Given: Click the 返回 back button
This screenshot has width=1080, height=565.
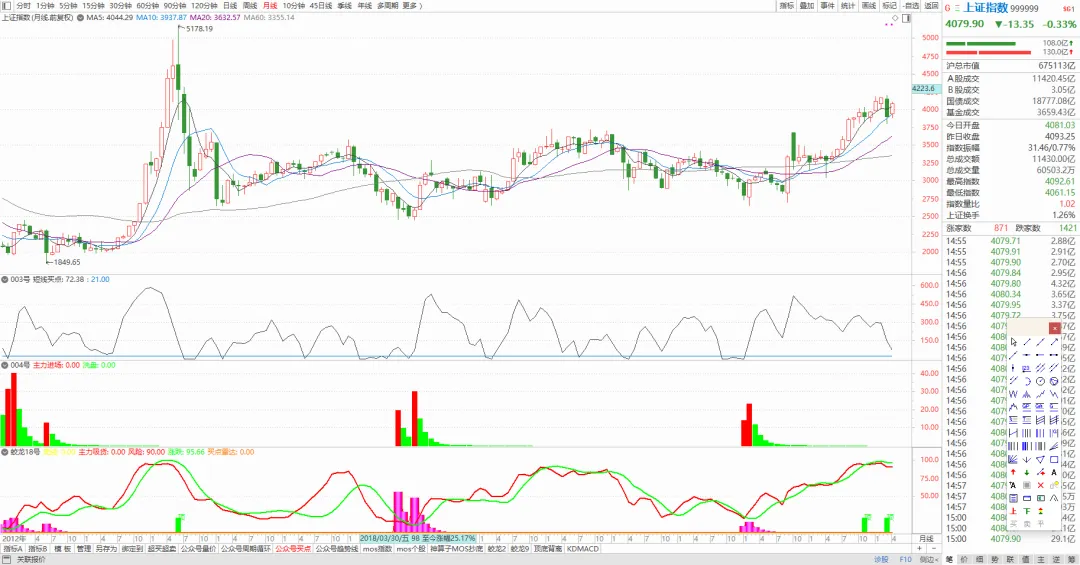Looking at the screenshot, I should [x=932, y=6].
